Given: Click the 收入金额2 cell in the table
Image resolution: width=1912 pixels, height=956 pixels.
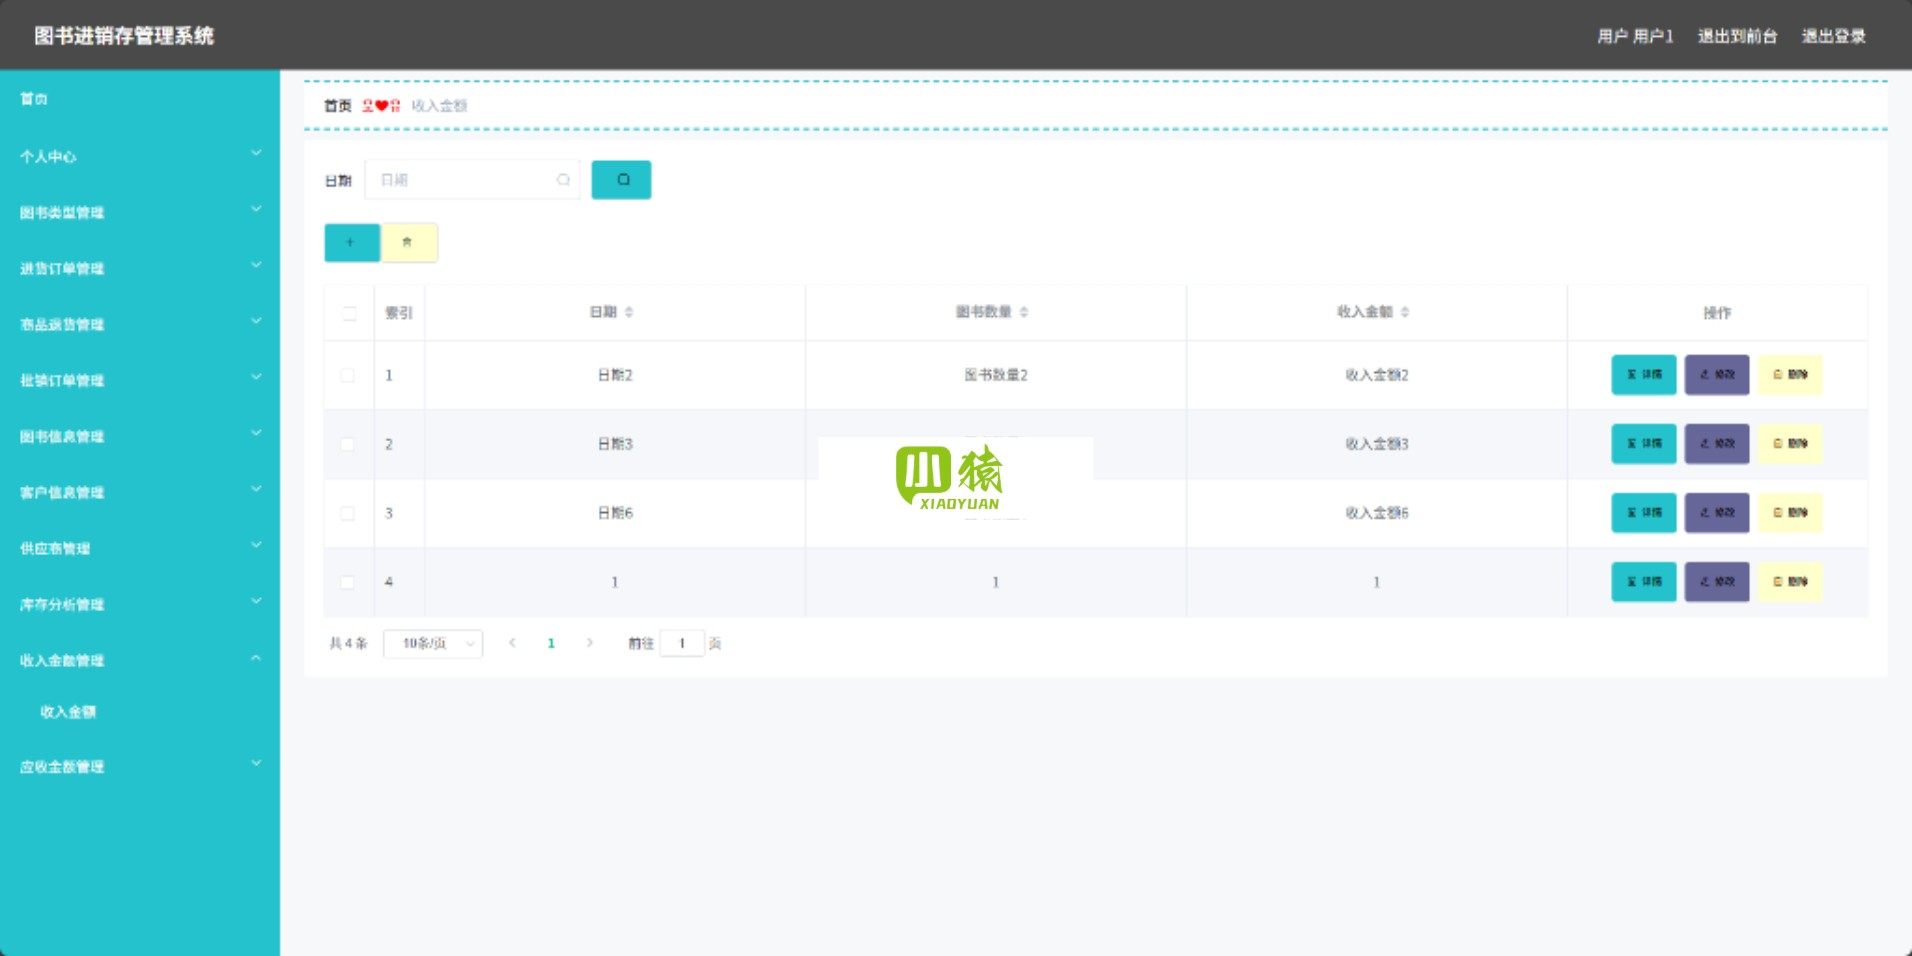Looking at the screenshot, I should pyautogui.click(x=1377, y=375).
